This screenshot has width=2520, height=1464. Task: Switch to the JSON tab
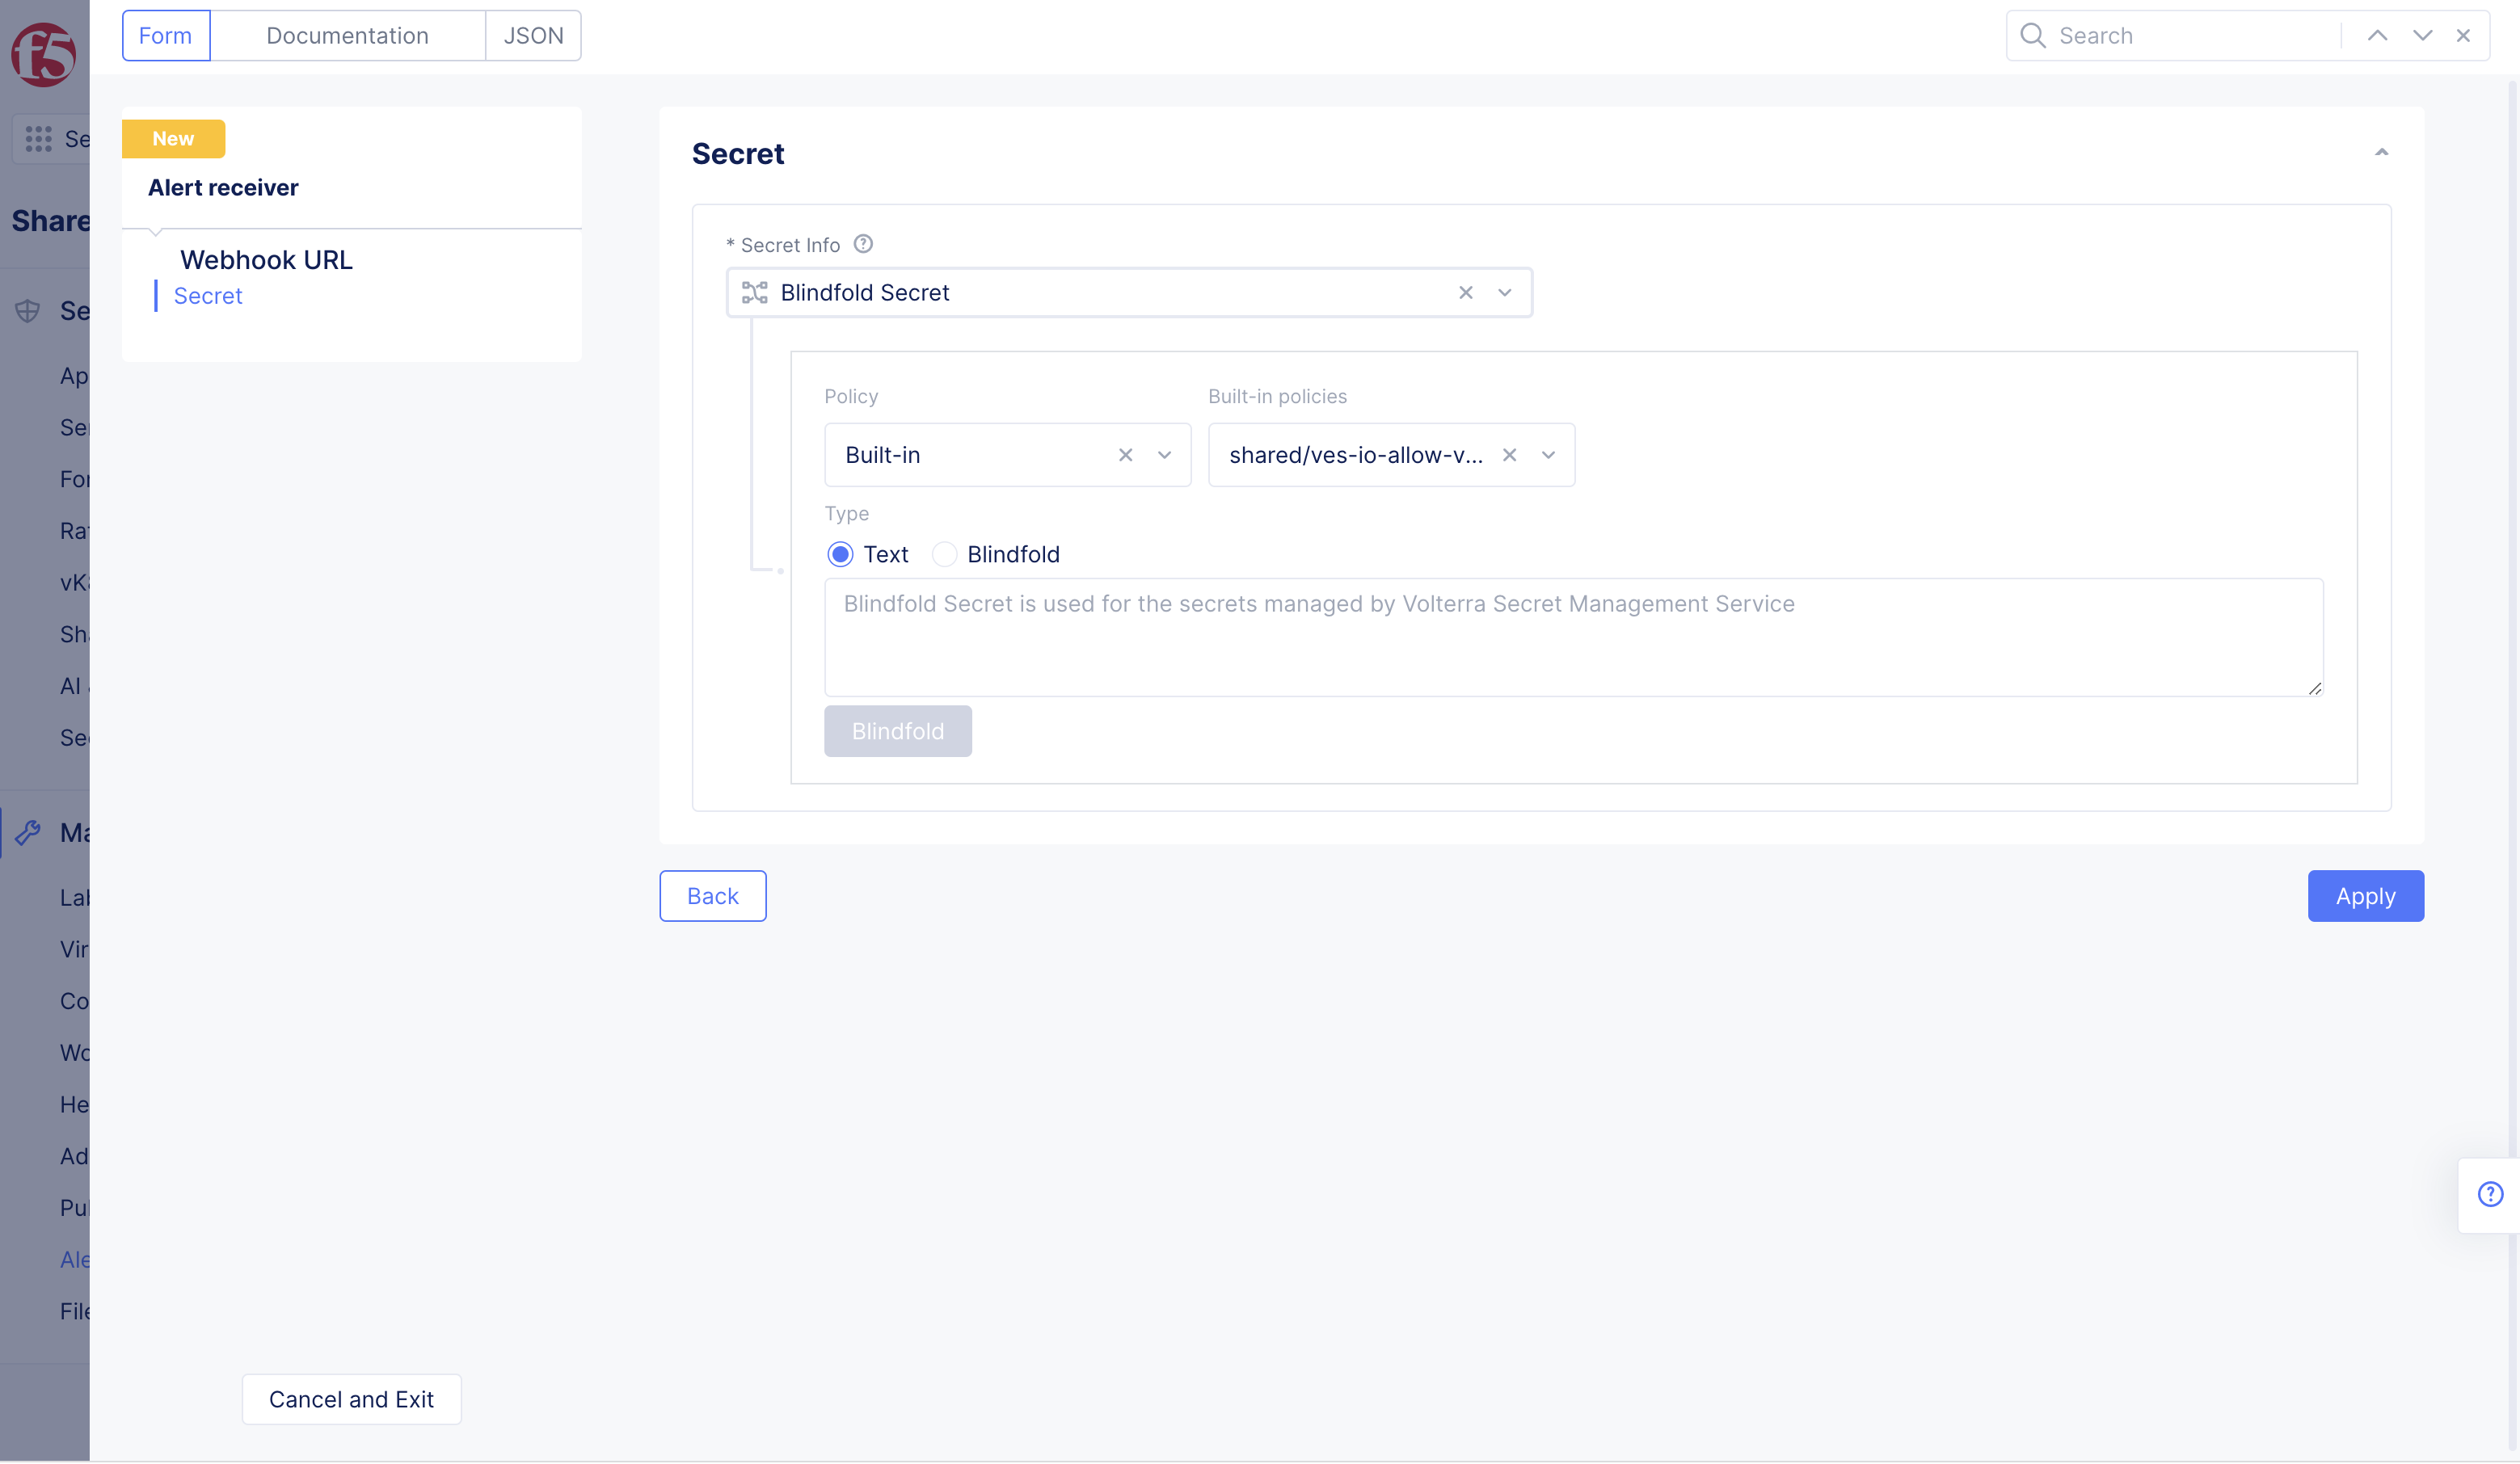point(533,35)
